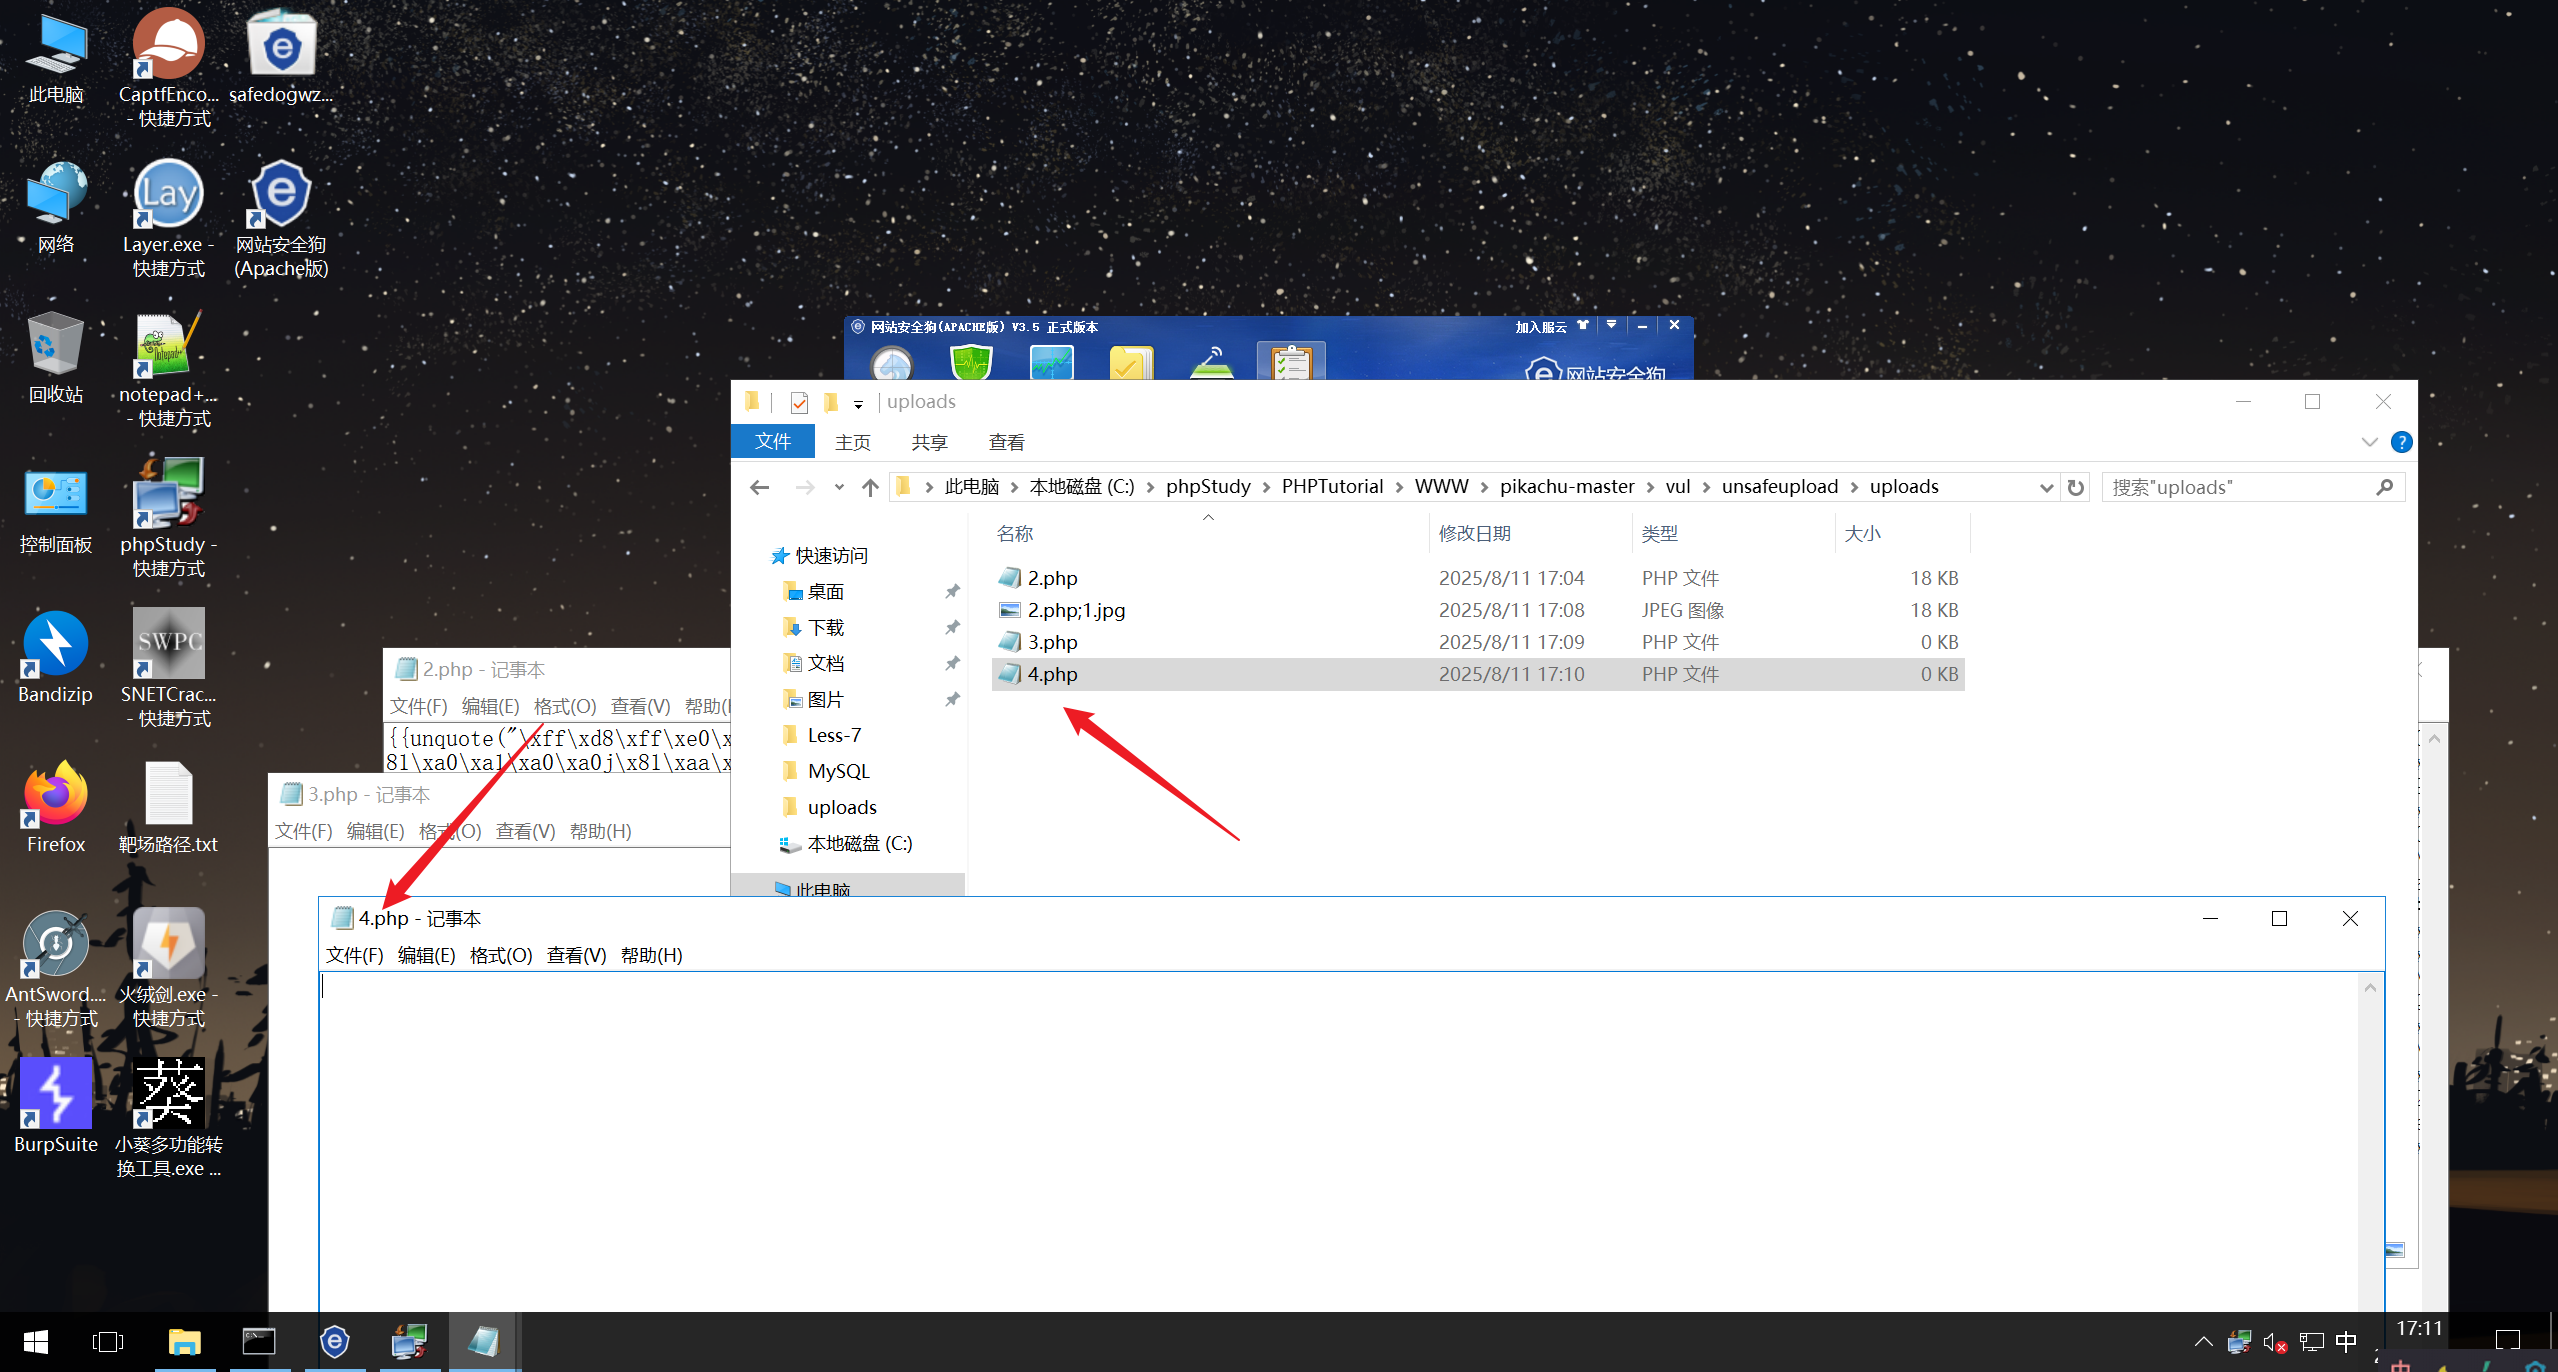2558x1372 pixels.
Task: Click the 修改日期 column header
Action: (x=1474, y=534)
